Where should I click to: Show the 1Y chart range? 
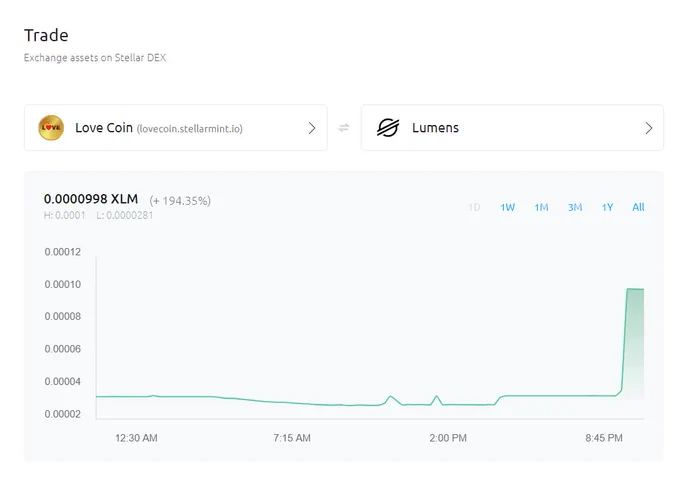[x=607, y=207]
